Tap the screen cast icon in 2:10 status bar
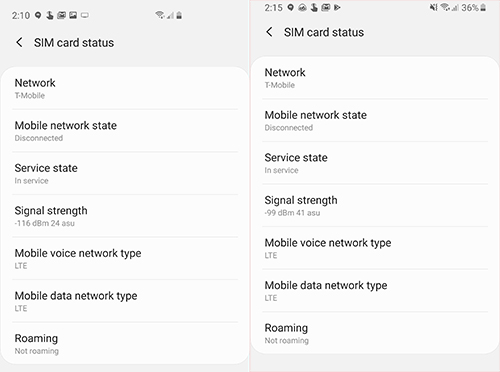This screenshot has height=372, width=500. pos(85,15)
